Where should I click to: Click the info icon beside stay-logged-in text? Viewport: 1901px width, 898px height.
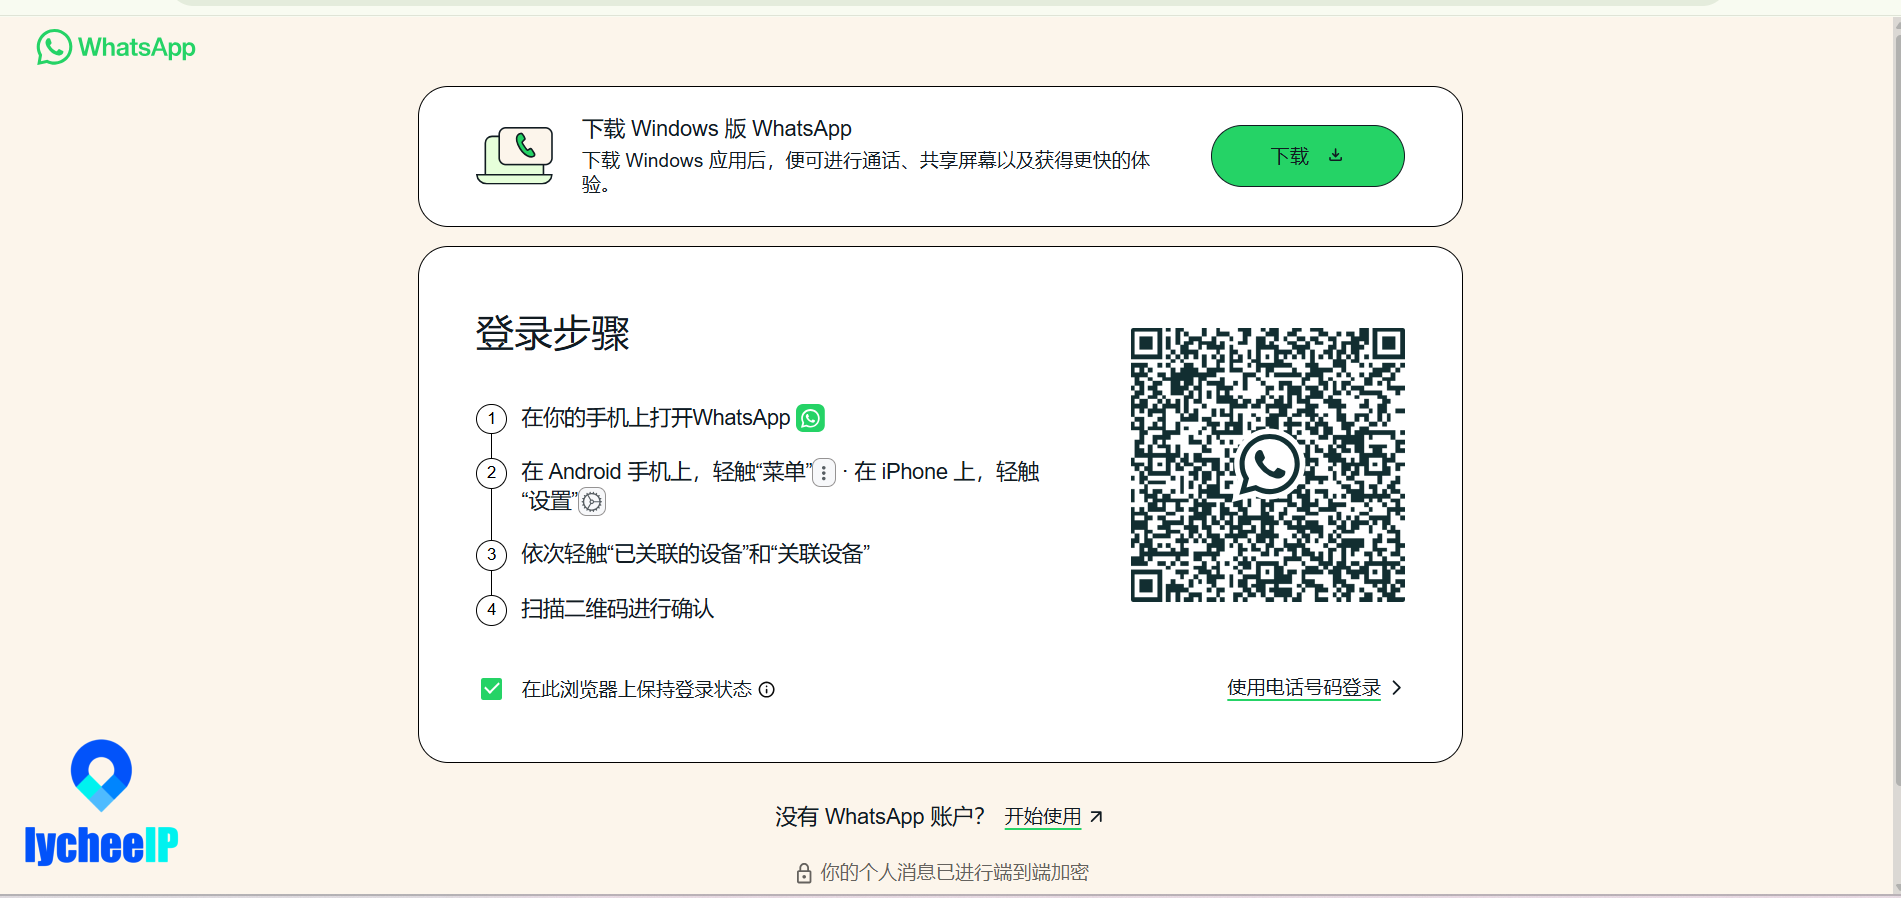[767, 690]
